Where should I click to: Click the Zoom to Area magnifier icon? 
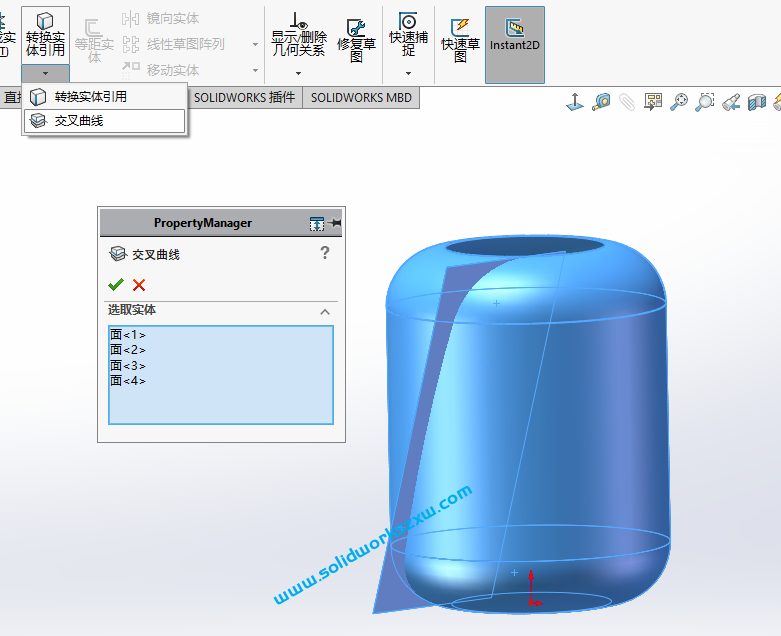point(705,102)
